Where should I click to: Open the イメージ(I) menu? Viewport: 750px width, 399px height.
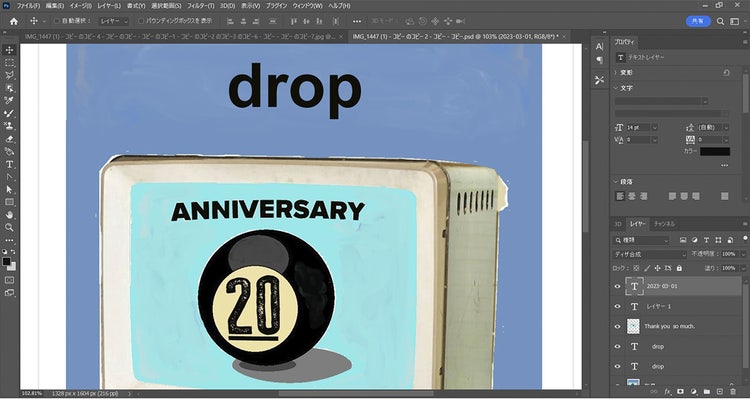[x=80, y=6]
